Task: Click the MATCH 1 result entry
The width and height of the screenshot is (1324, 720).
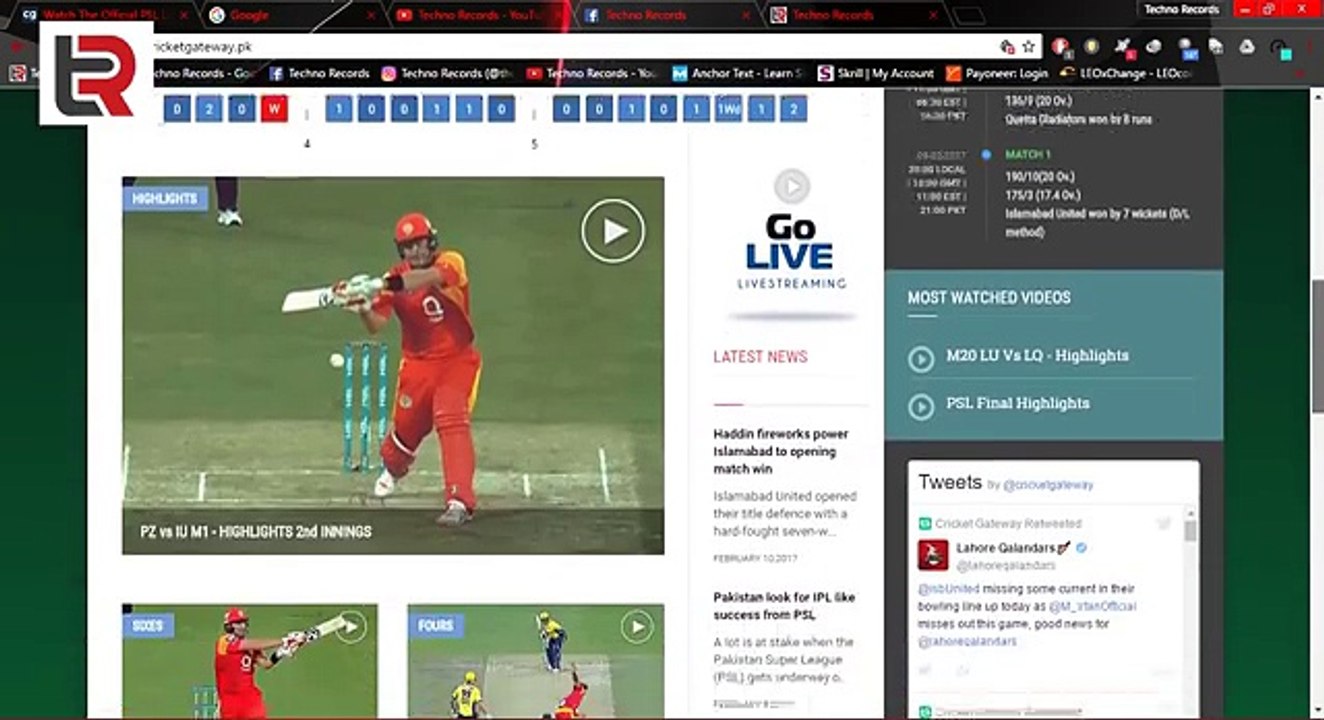Action: pyautogui.click(x=1028, y=155)
